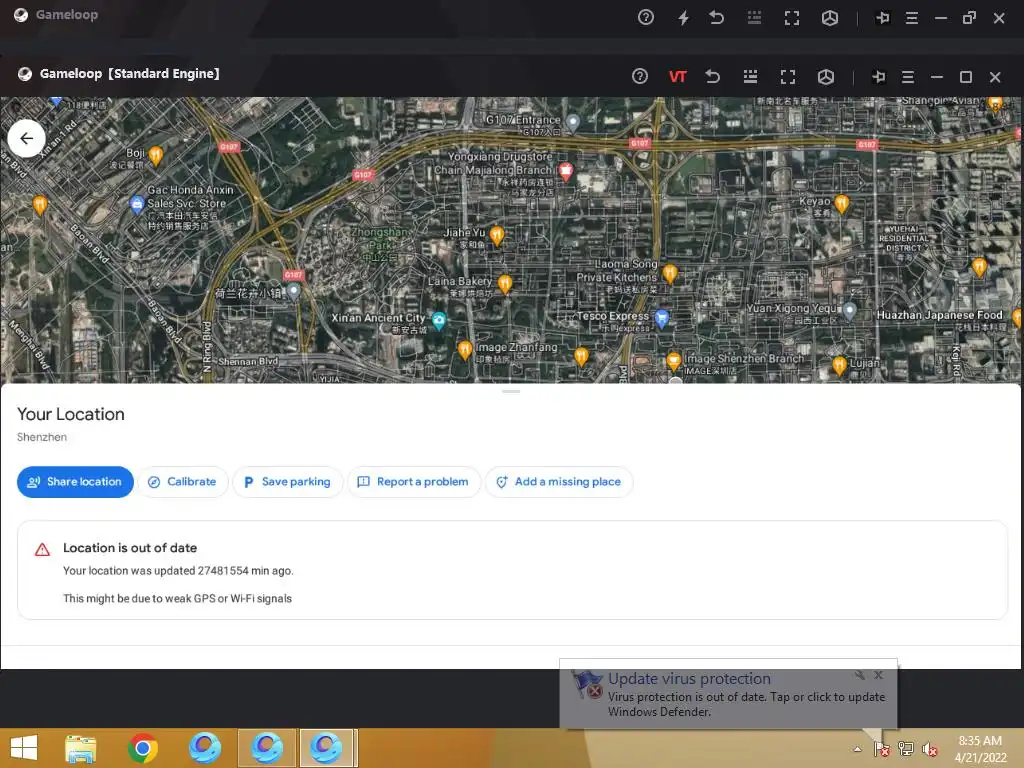Image resolution: width=1024 pixels, height=768 pixels.
Task: Click lightning boost icon in outer Gameloop bar
Action: (x=683, y=18)
